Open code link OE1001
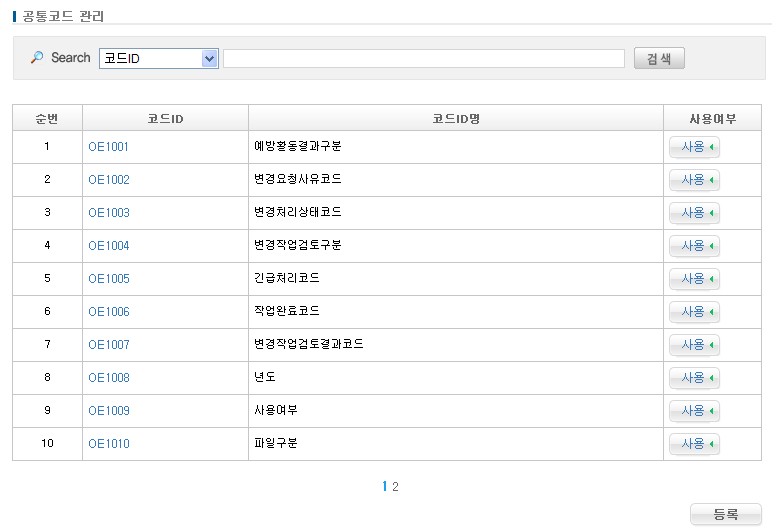776x531 pixels. (x=108, y=147)
